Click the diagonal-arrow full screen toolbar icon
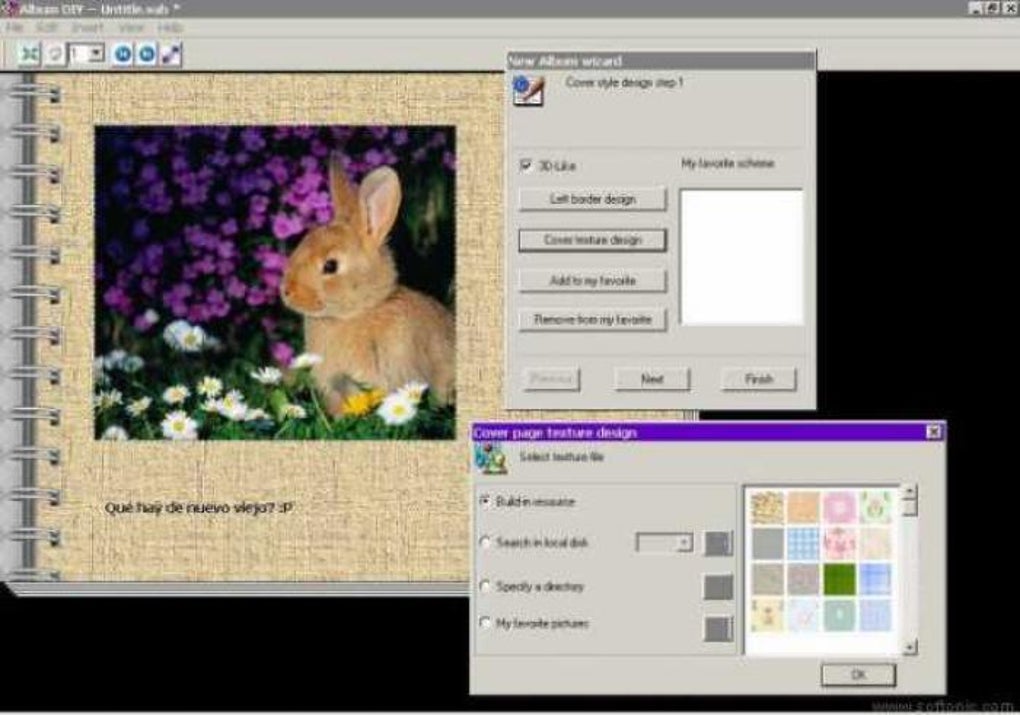The image size is (1020, 715). 171,54
